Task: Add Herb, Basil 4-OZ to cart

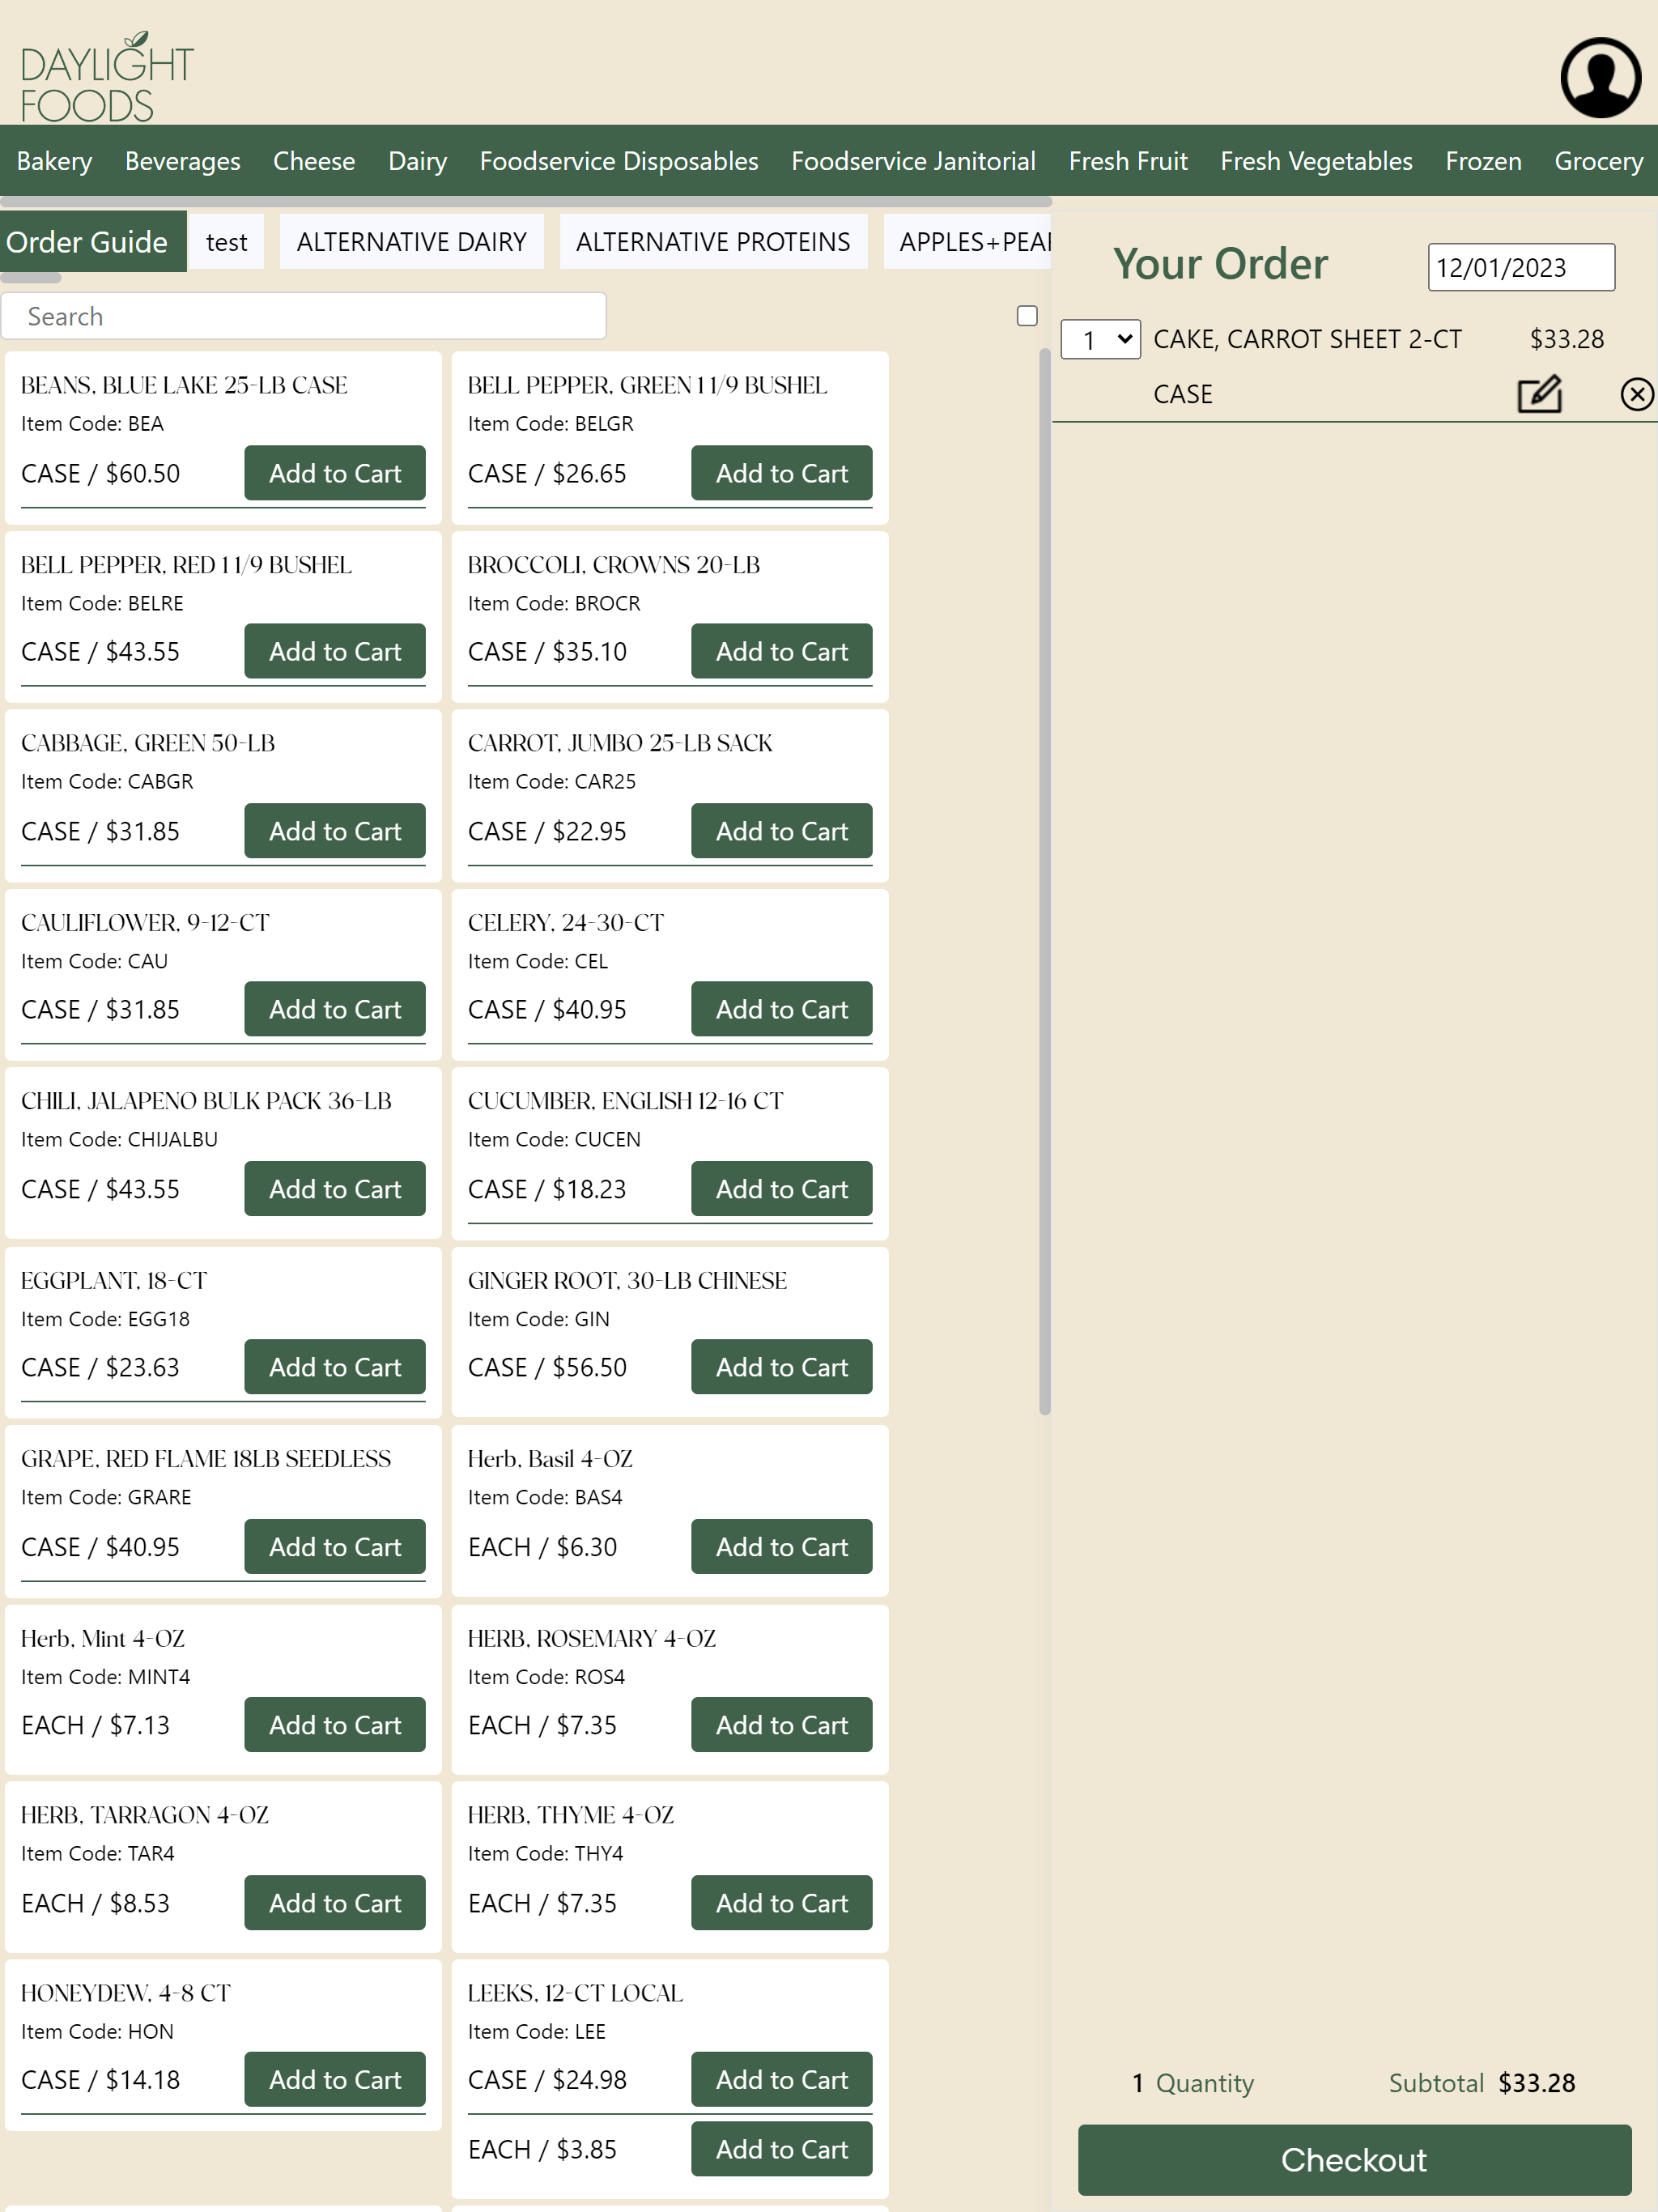Action: [x=782, y=1547]
